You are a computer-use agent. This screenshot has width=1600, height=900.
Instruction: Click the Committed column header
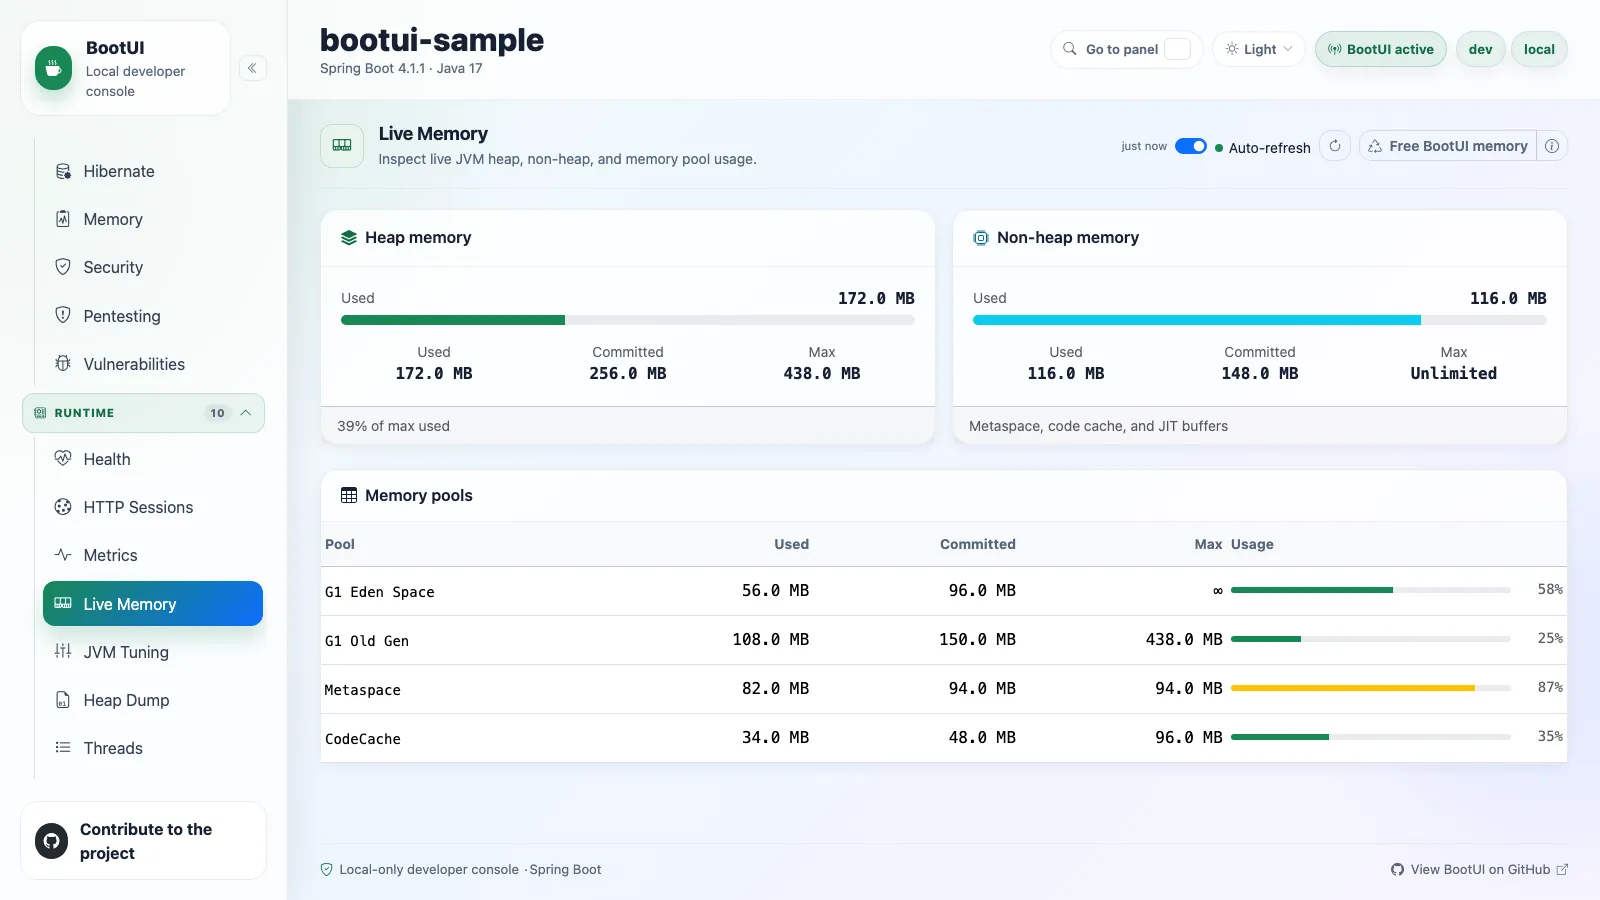tap(978, 544)
